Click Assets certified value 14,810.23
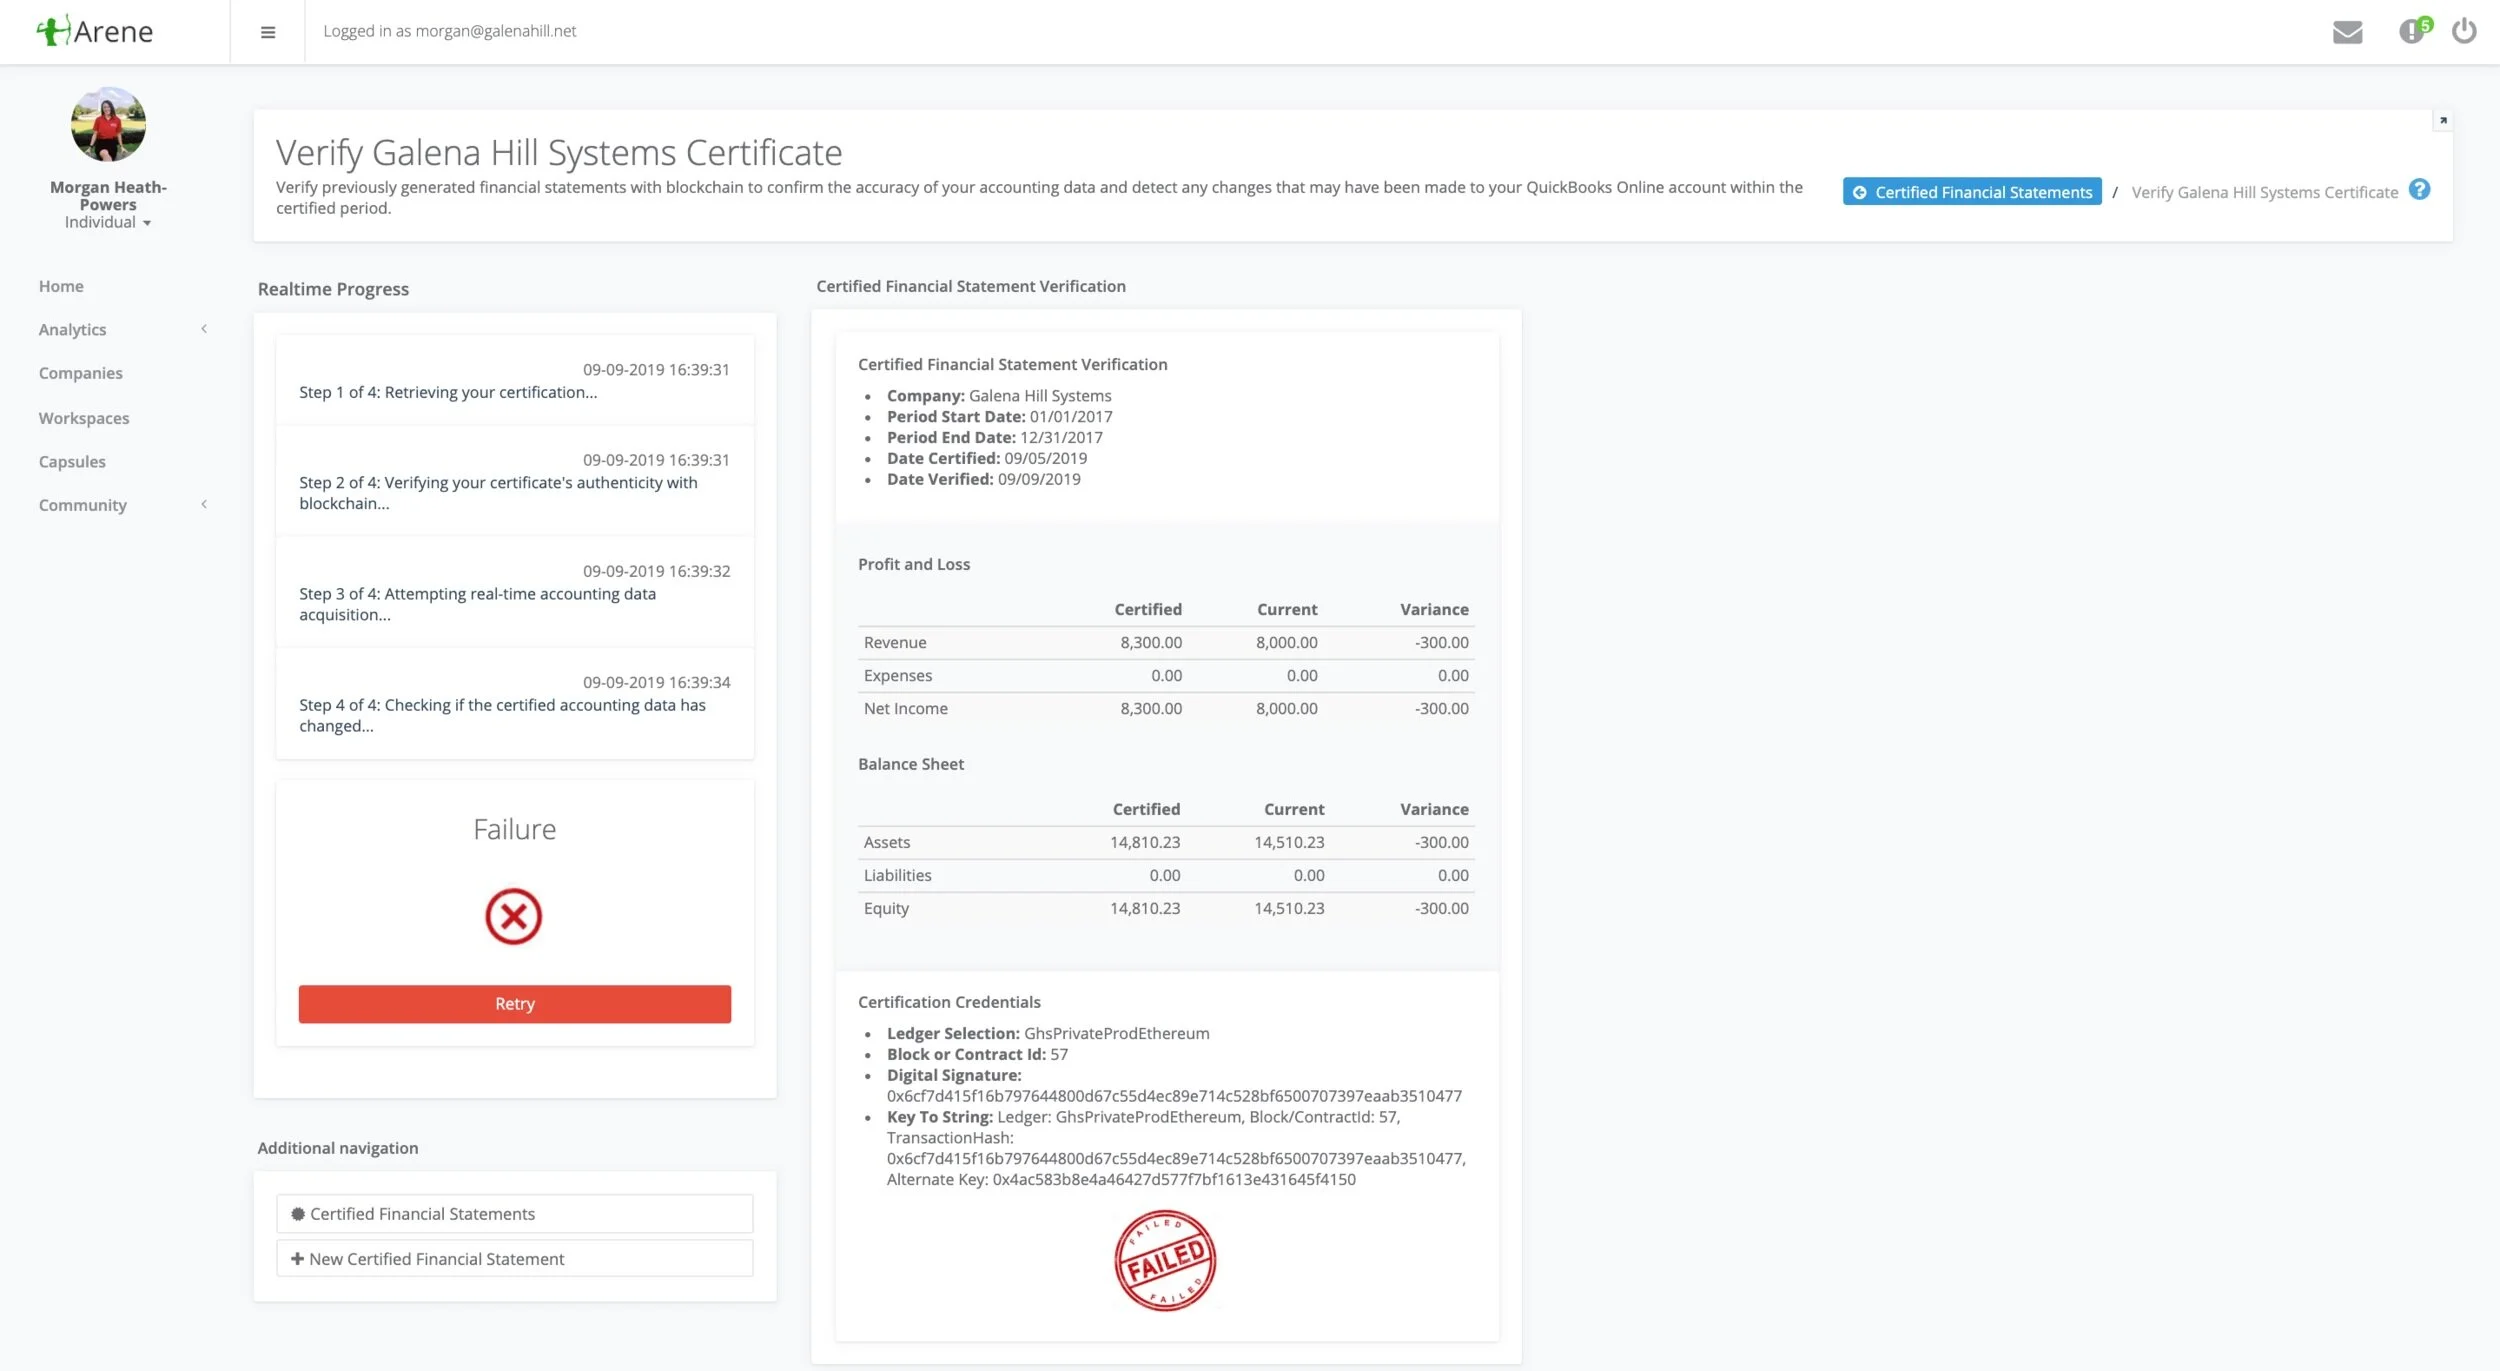This screenshot has width=2500, height=1371. click(1144, 842)
